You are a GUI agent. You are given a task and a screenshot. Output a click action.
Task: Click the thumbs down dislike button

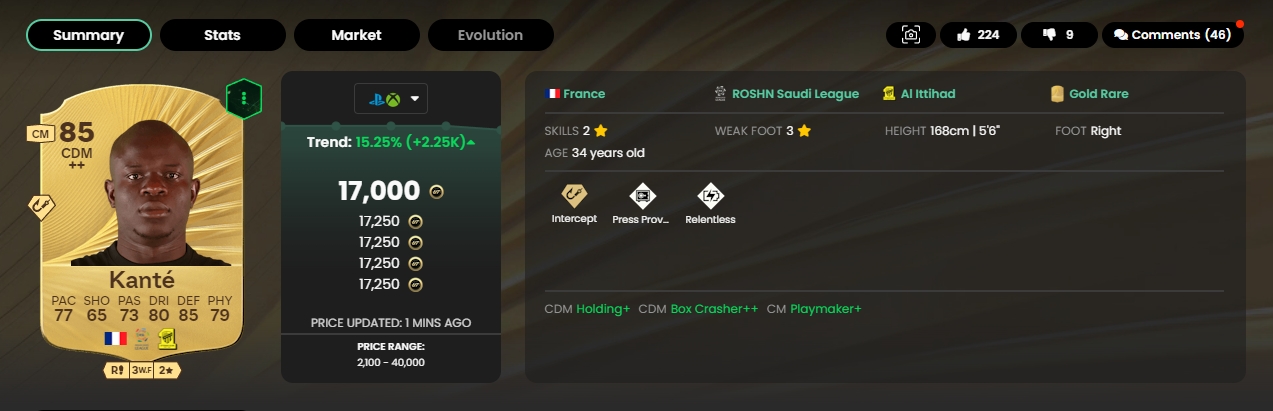1058,35
